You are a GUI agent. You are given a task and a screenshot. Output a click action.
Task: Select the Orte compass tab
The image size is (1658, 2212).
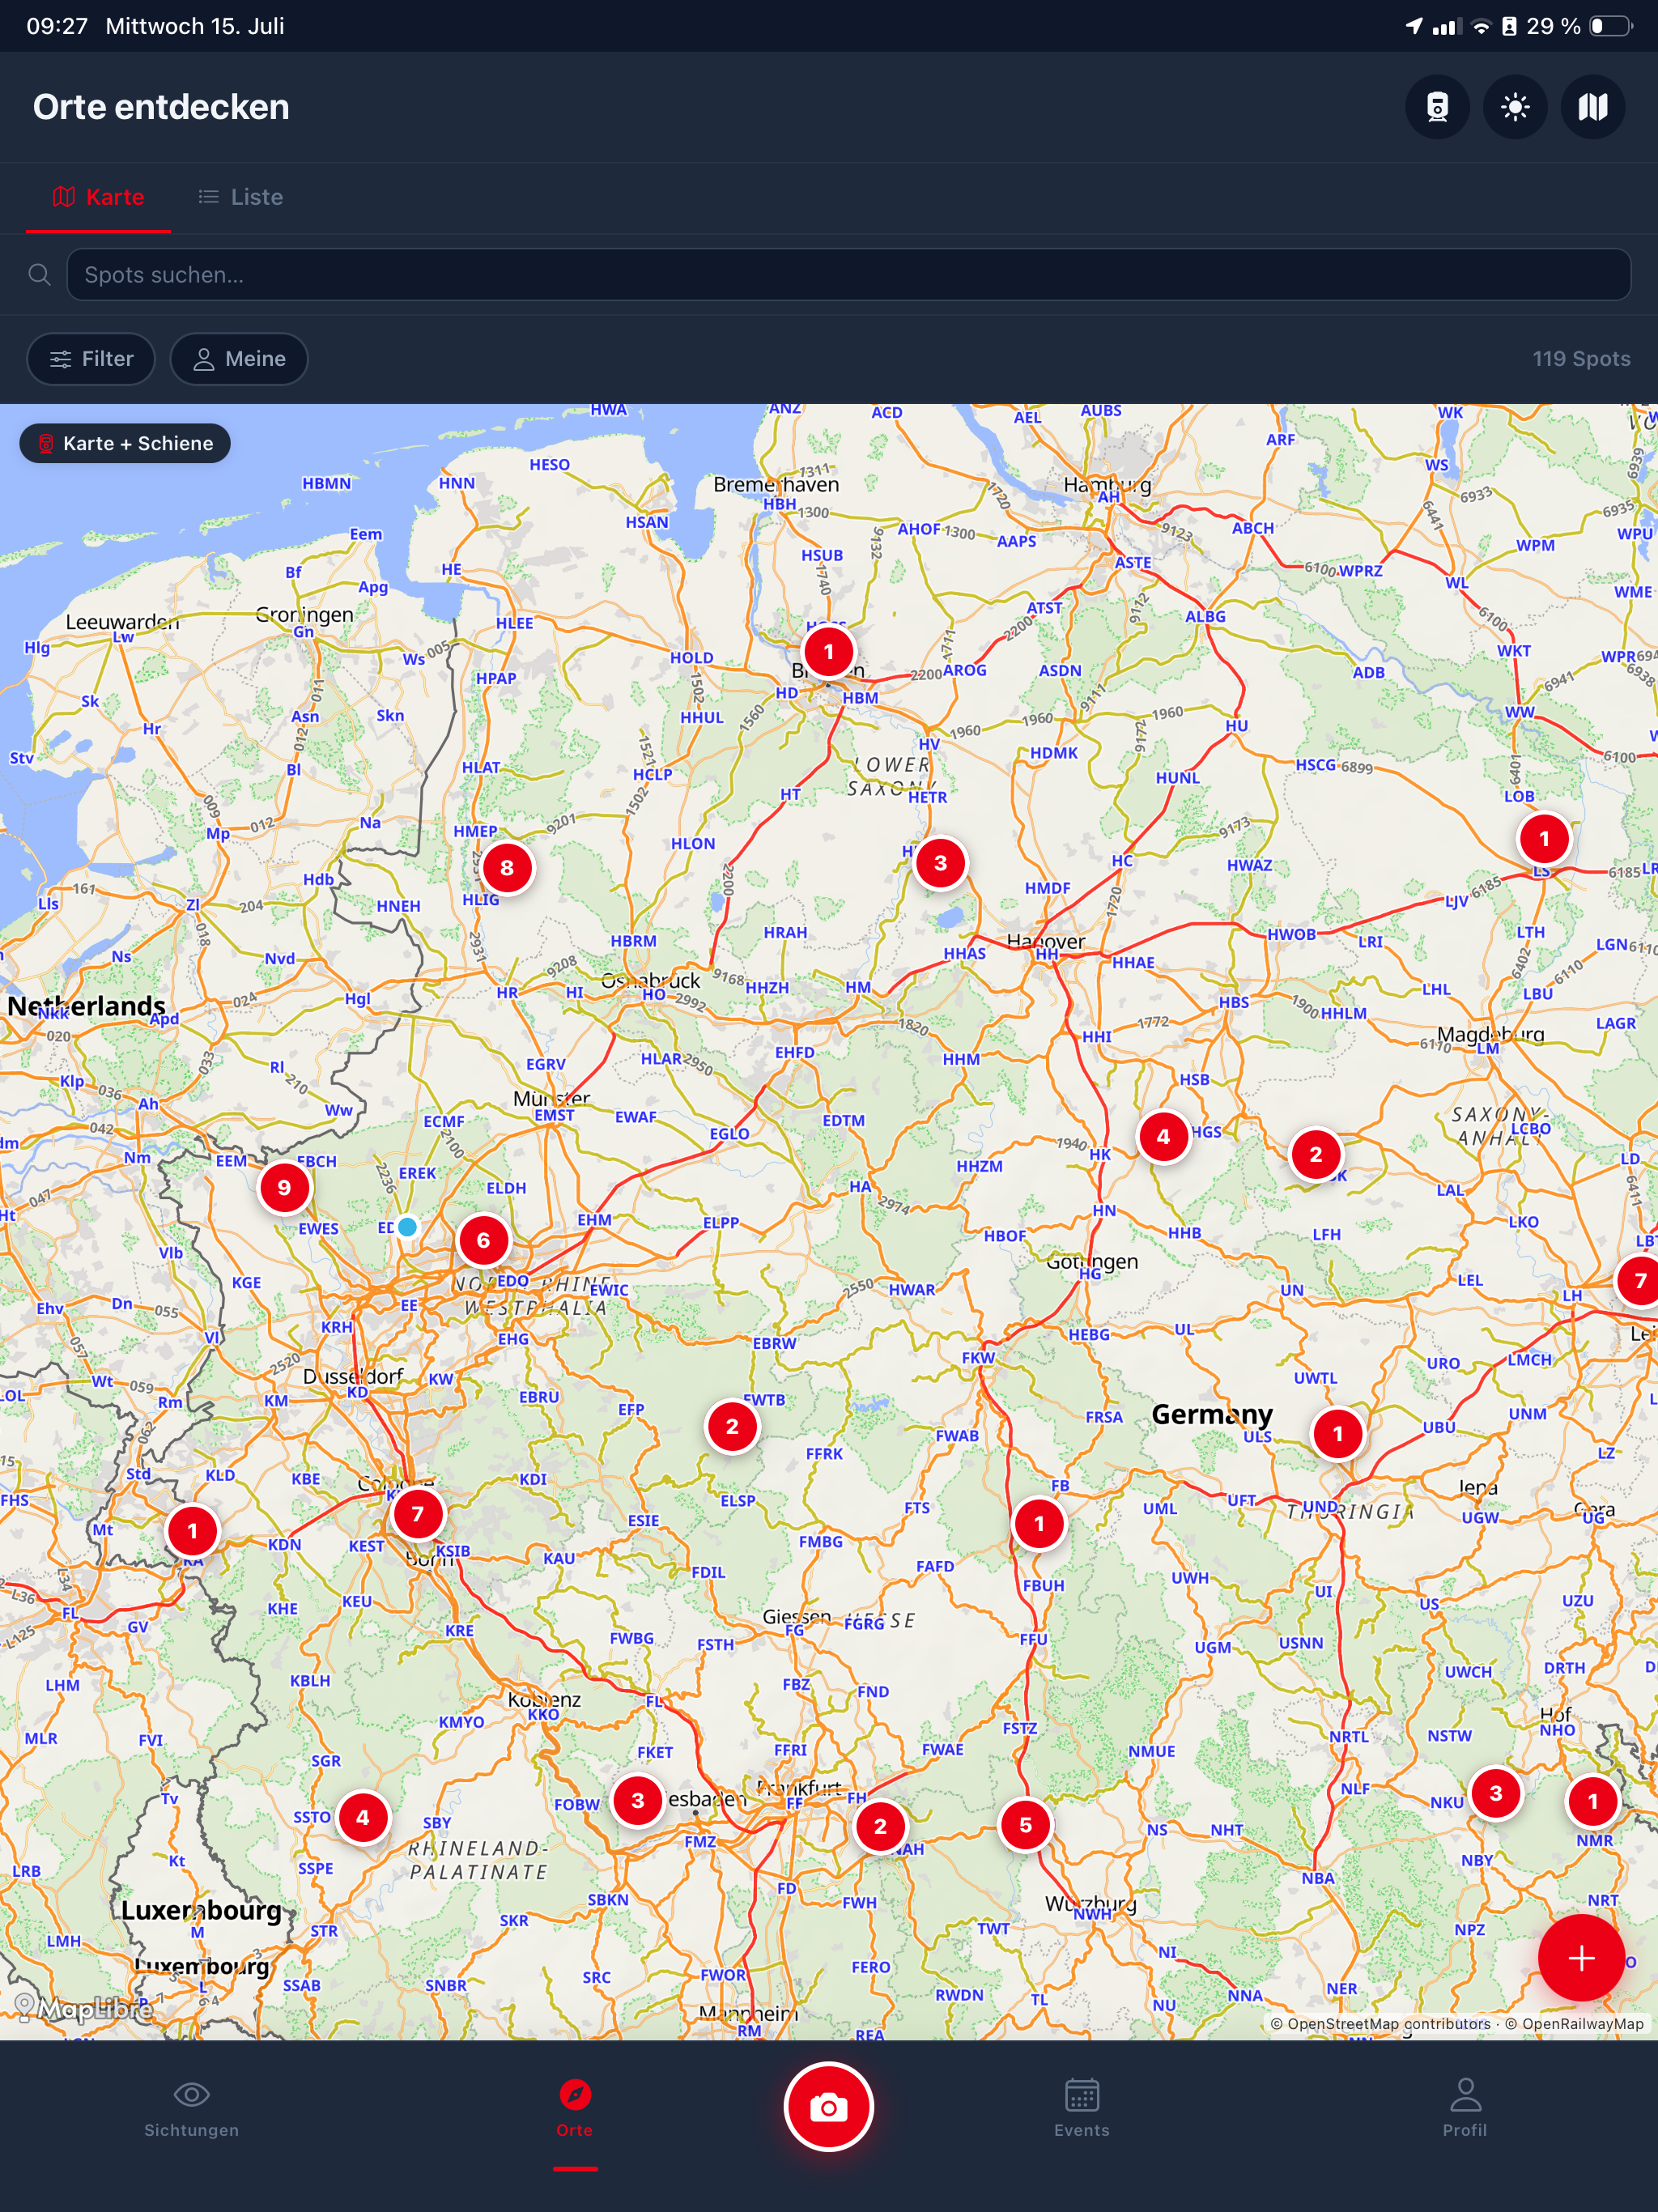click(574, 2108)
